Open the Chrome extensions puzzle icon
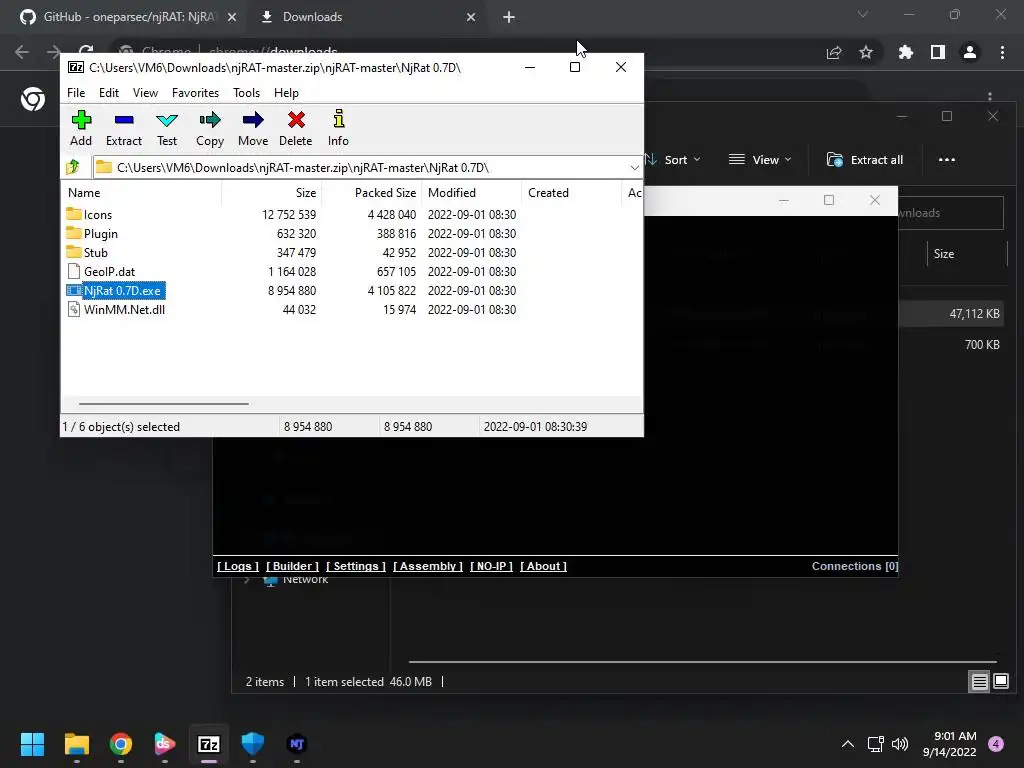This screenshot has width=1024, height=768. point(905,52)
